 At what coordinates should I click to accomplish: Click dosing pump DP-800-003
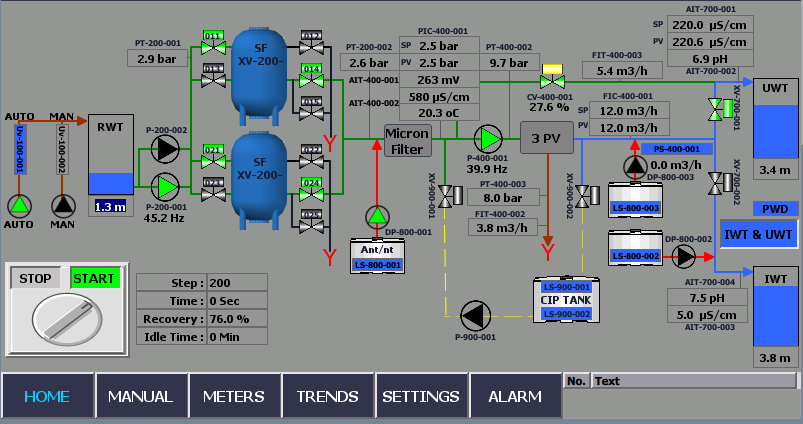pyautogui.click(x=635, y=167)
